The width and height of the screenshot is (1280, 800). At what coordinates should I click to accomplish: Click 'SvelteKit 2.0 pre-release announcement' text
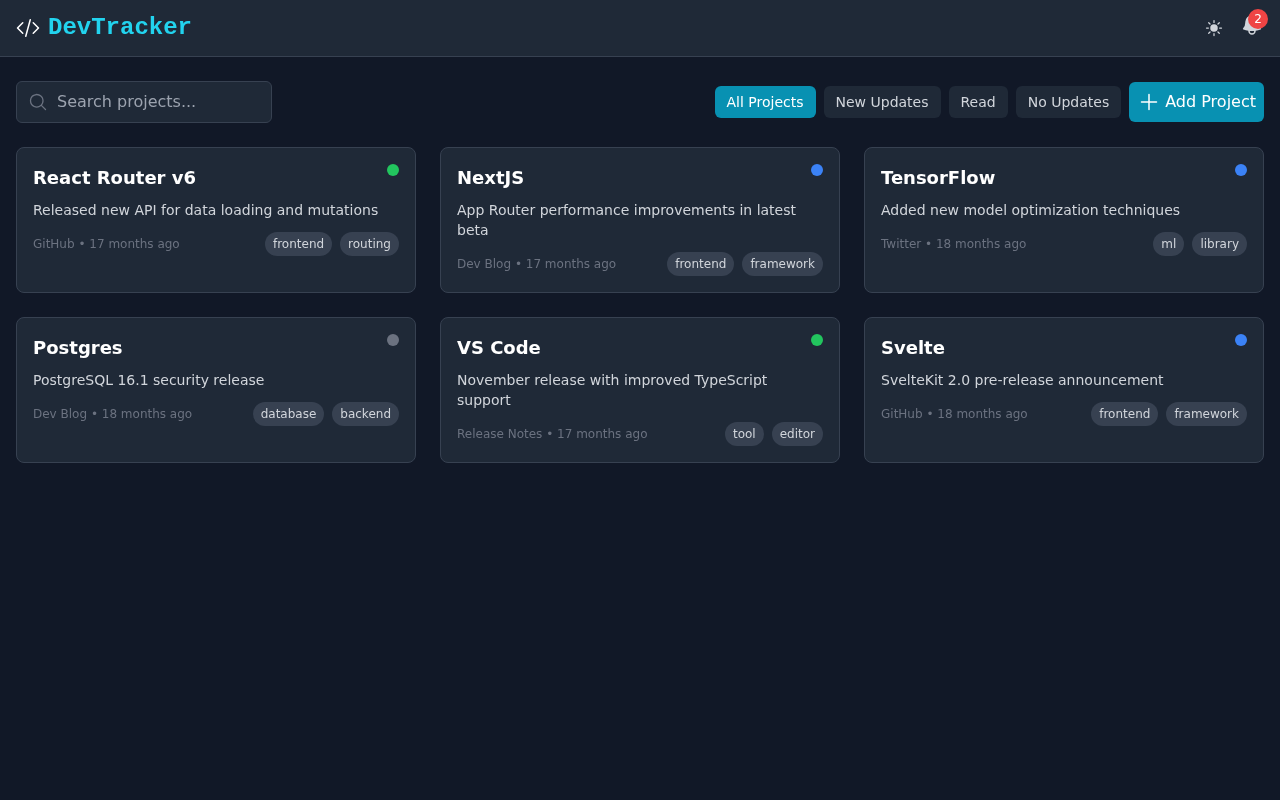[x=1022, y=380]
